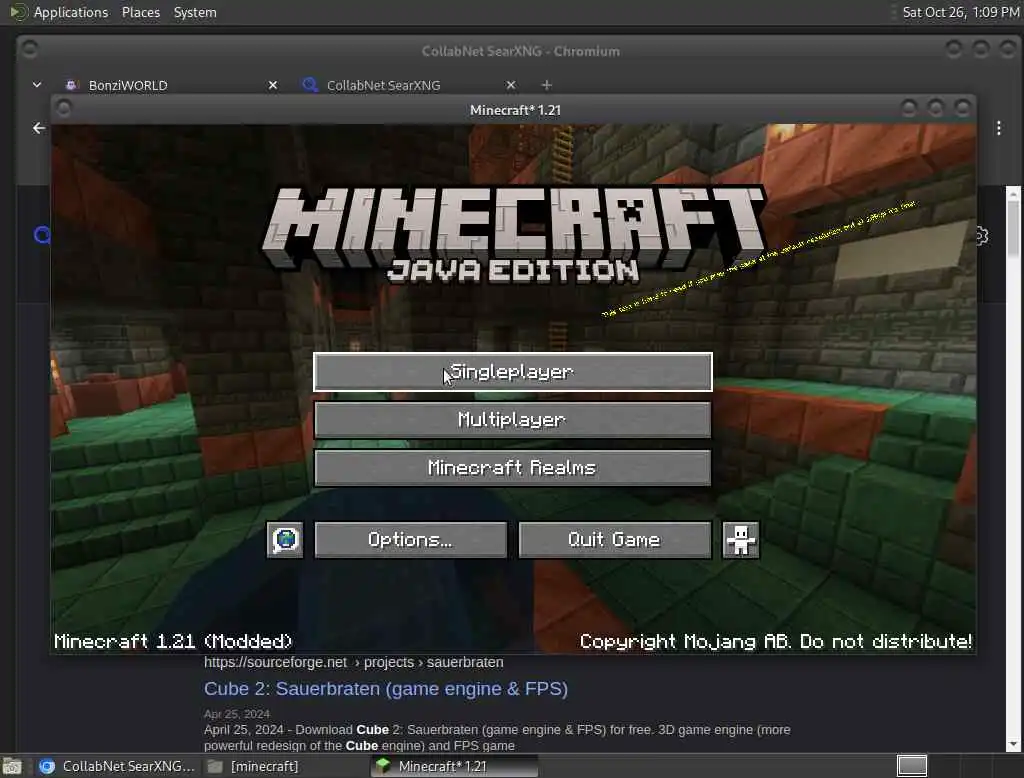Open the language selection globe icon
Screen dimensions: 1024x778
click(285, 540)
